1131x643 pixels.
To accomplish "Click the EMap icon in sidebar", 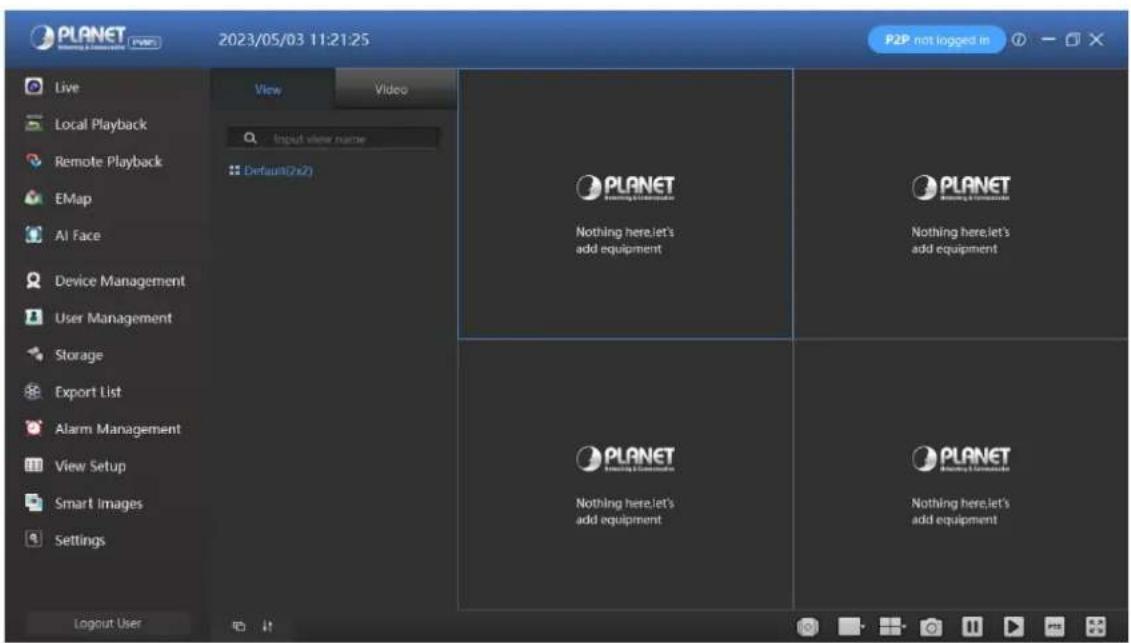I will (33, 198).
